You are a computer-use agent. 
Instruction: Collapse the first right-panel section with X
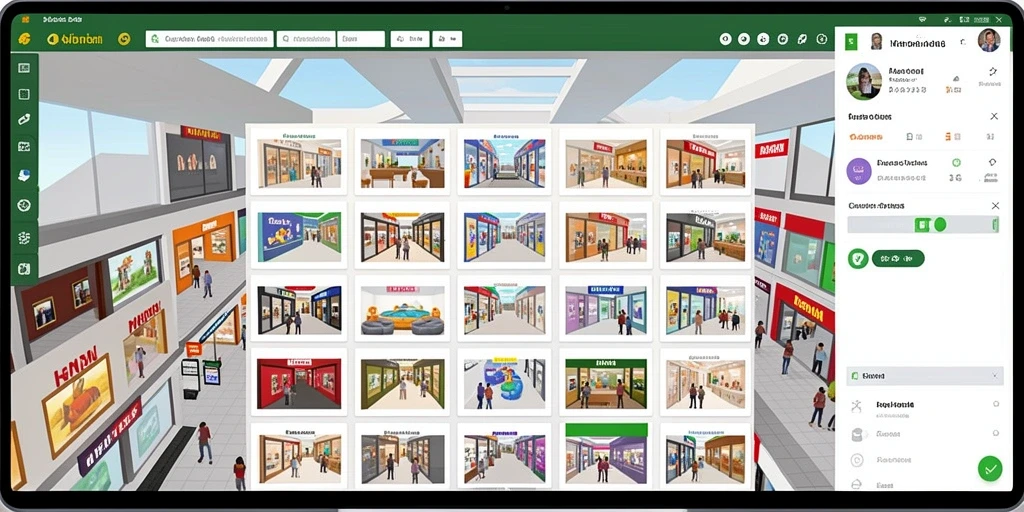pos(994,116)
